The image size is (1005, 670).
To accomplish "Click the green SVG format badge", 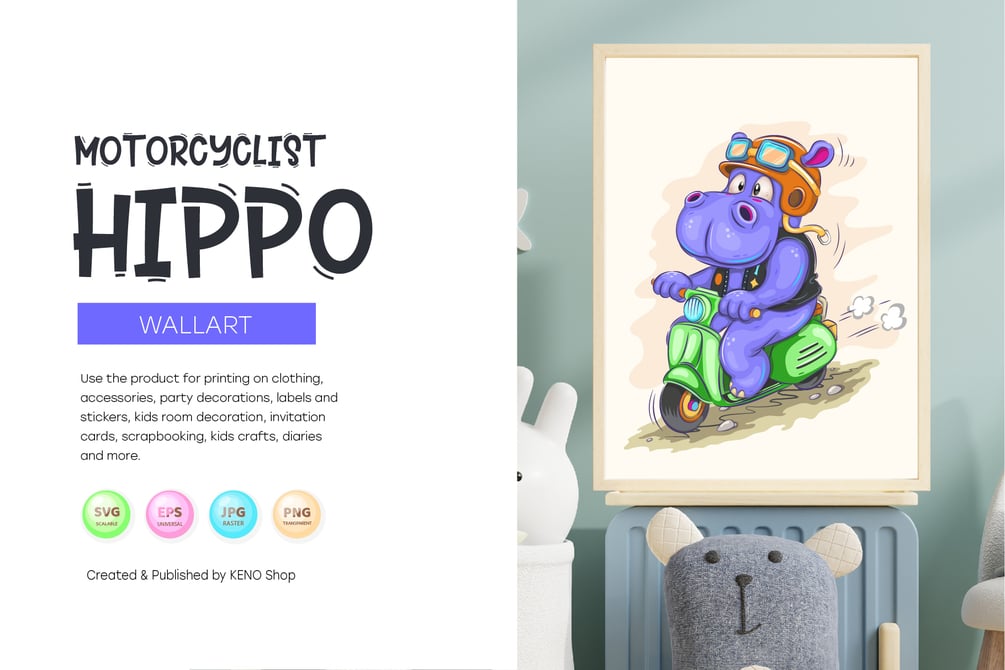I will 106,514.
